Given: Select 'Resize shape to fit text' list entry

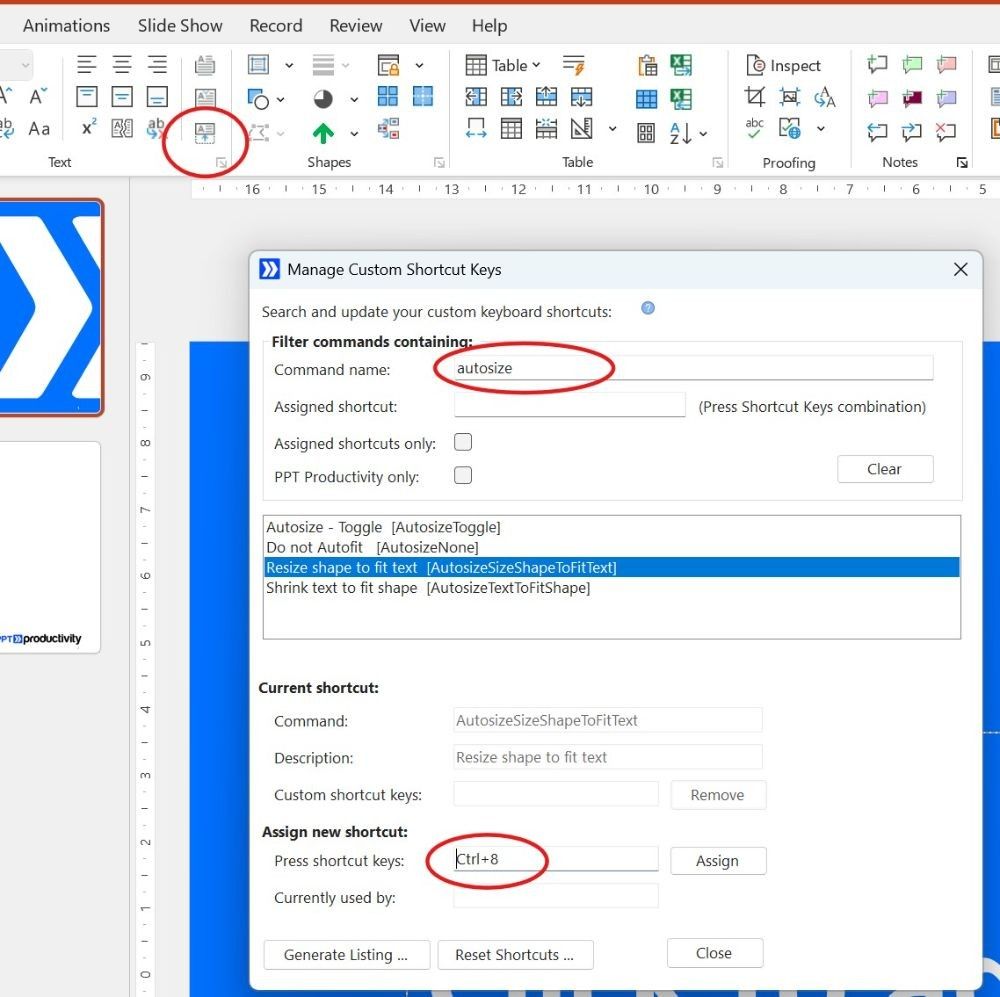Looking at the screenshot, I should (611, 567).
